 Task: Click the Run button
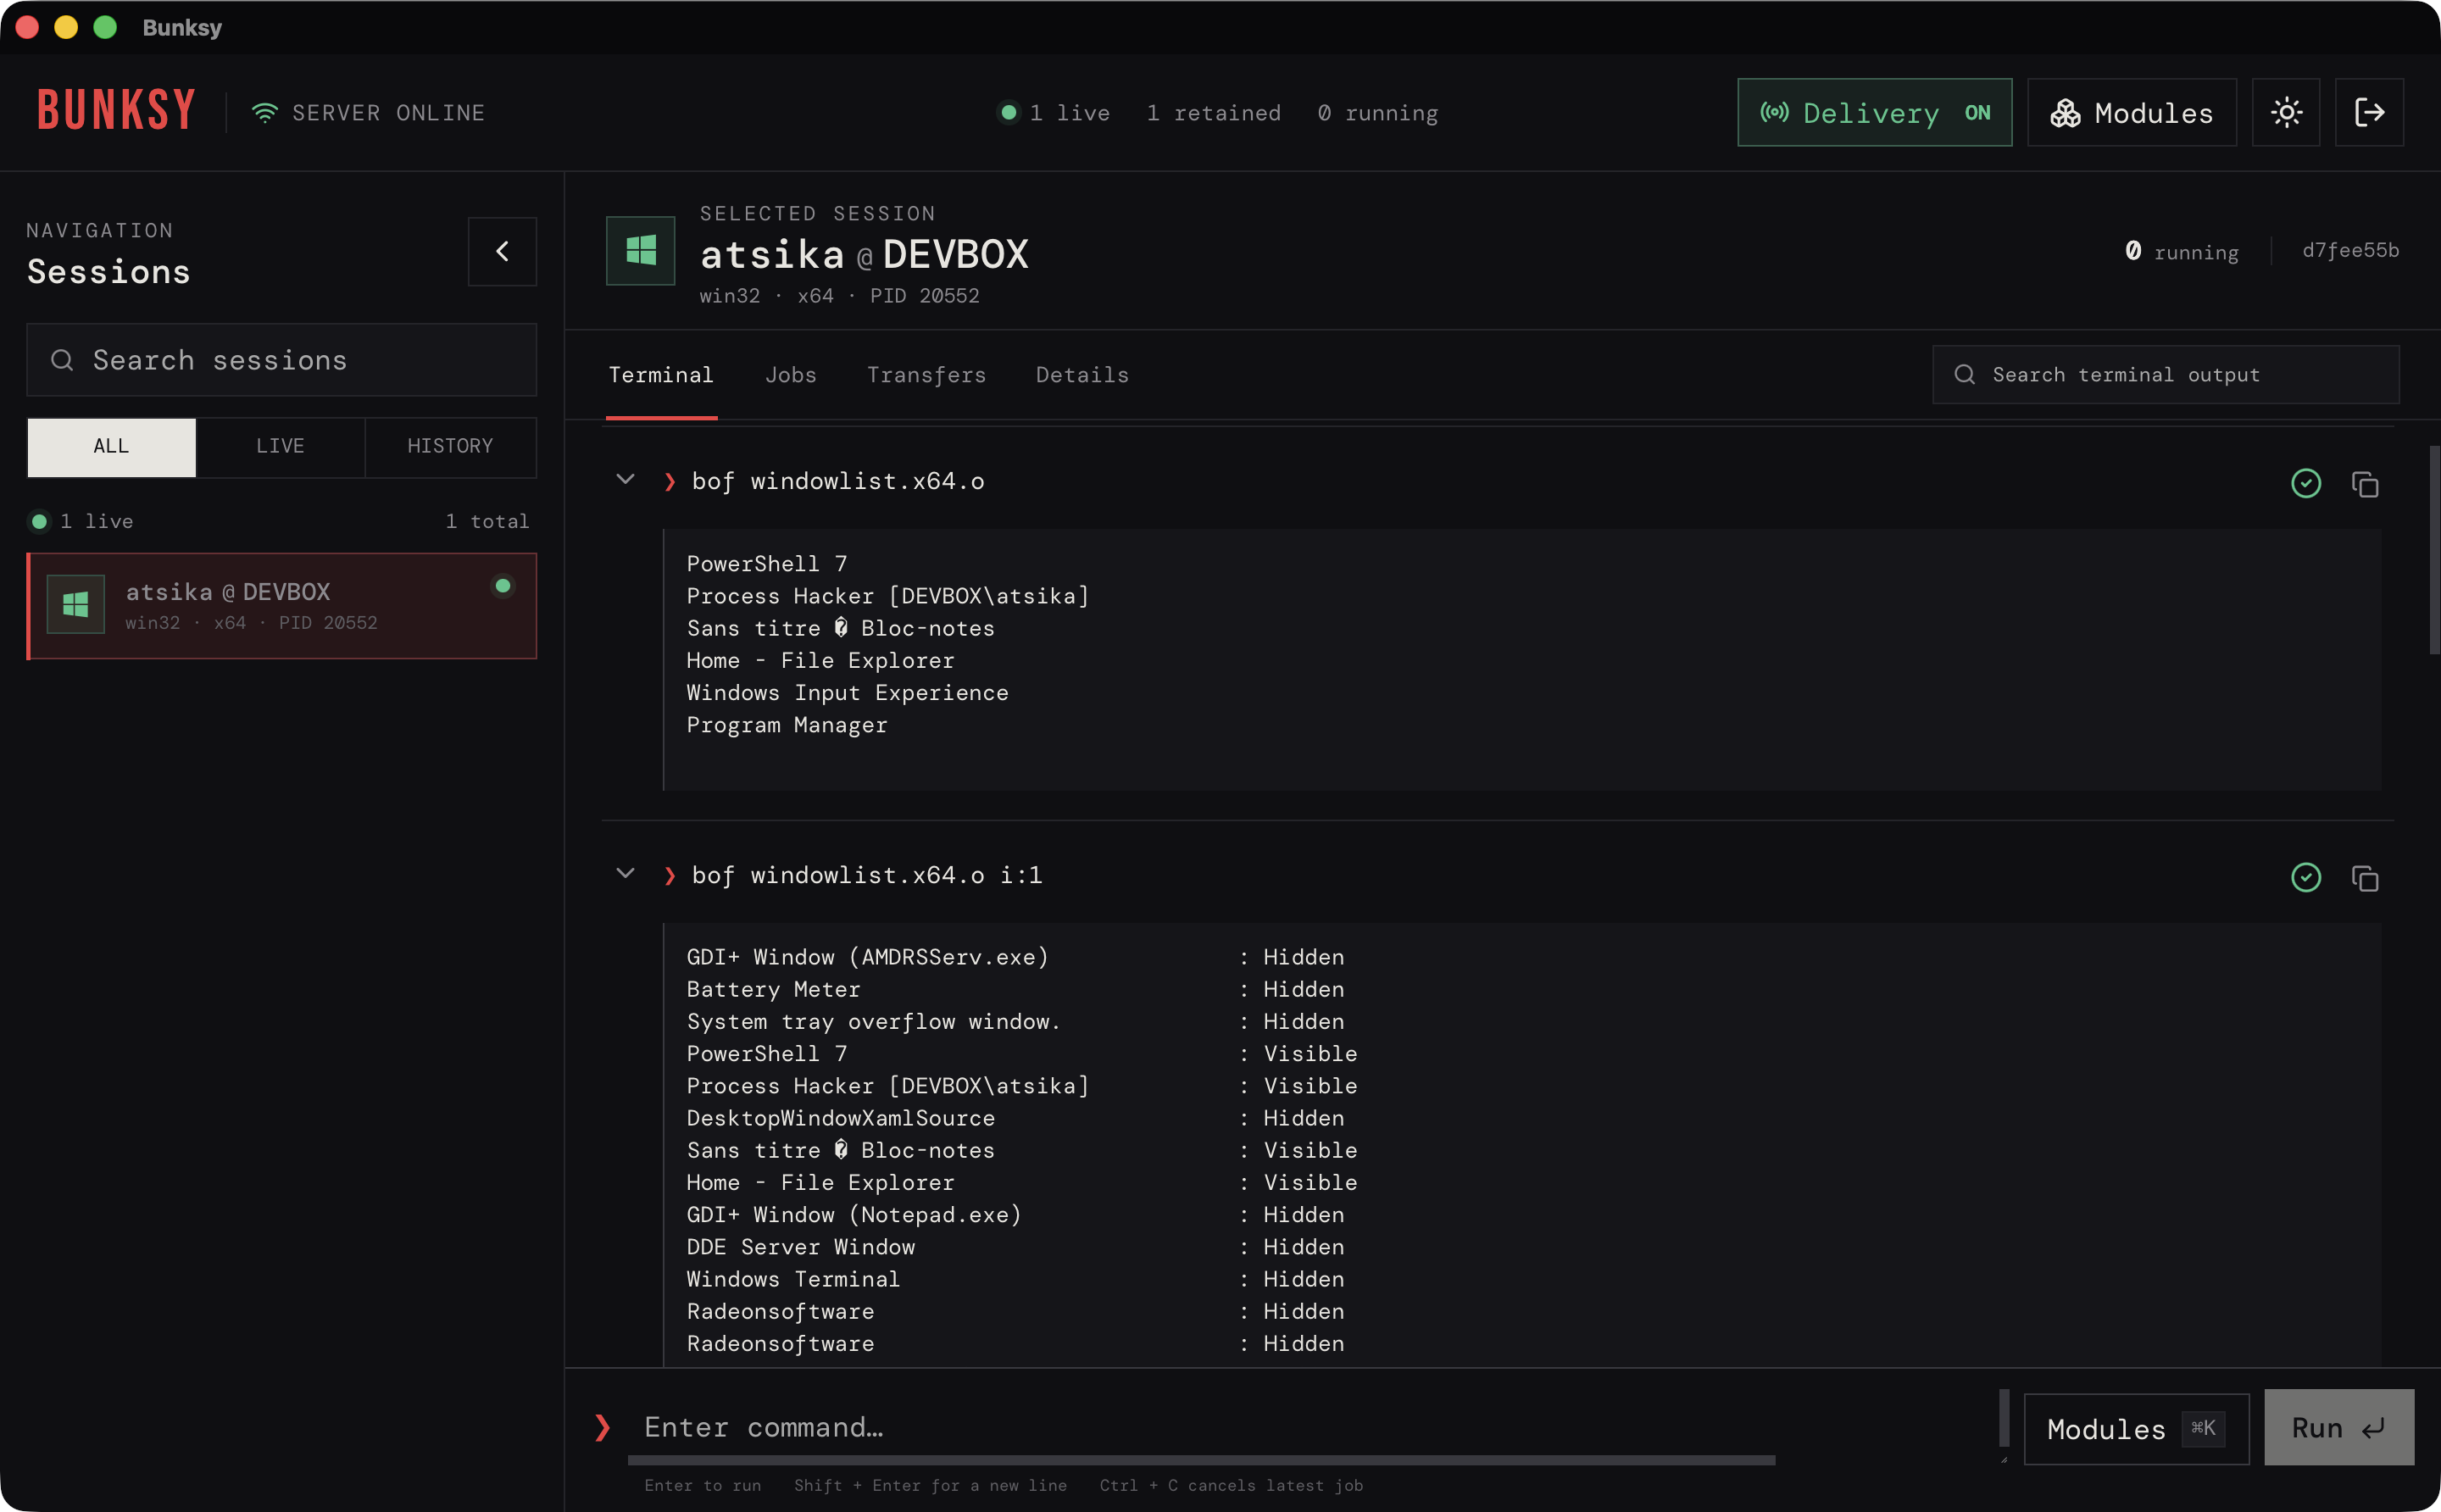point(2338,1427)
